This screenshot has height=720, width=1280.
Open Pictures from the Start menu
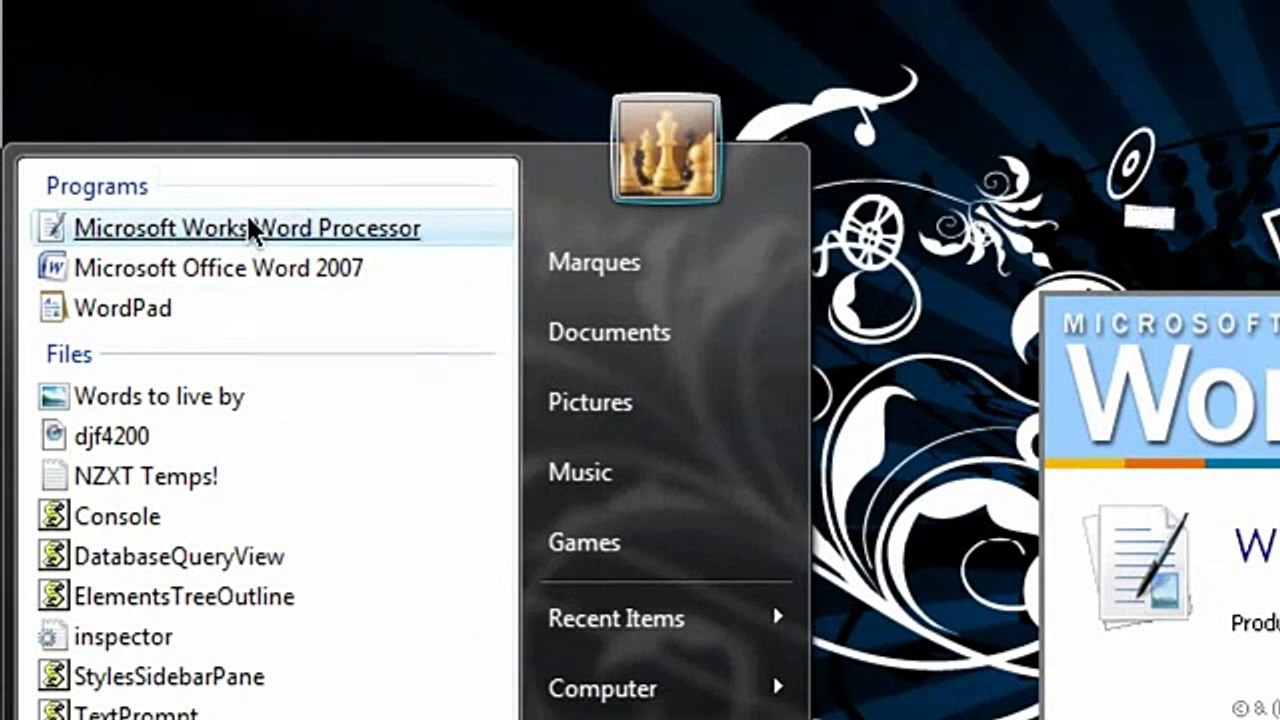point(590,402)
